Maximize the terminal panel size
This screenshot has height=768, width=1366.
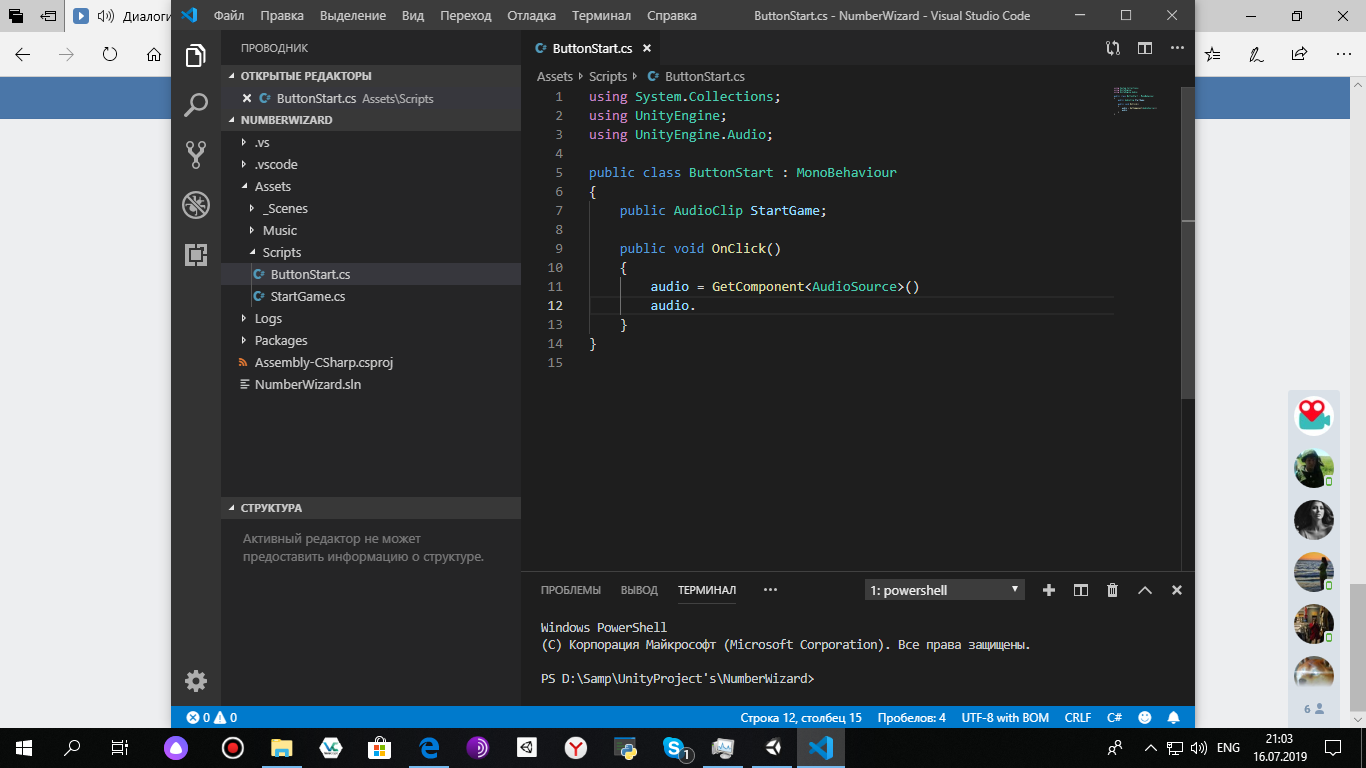click(1145, 590)
